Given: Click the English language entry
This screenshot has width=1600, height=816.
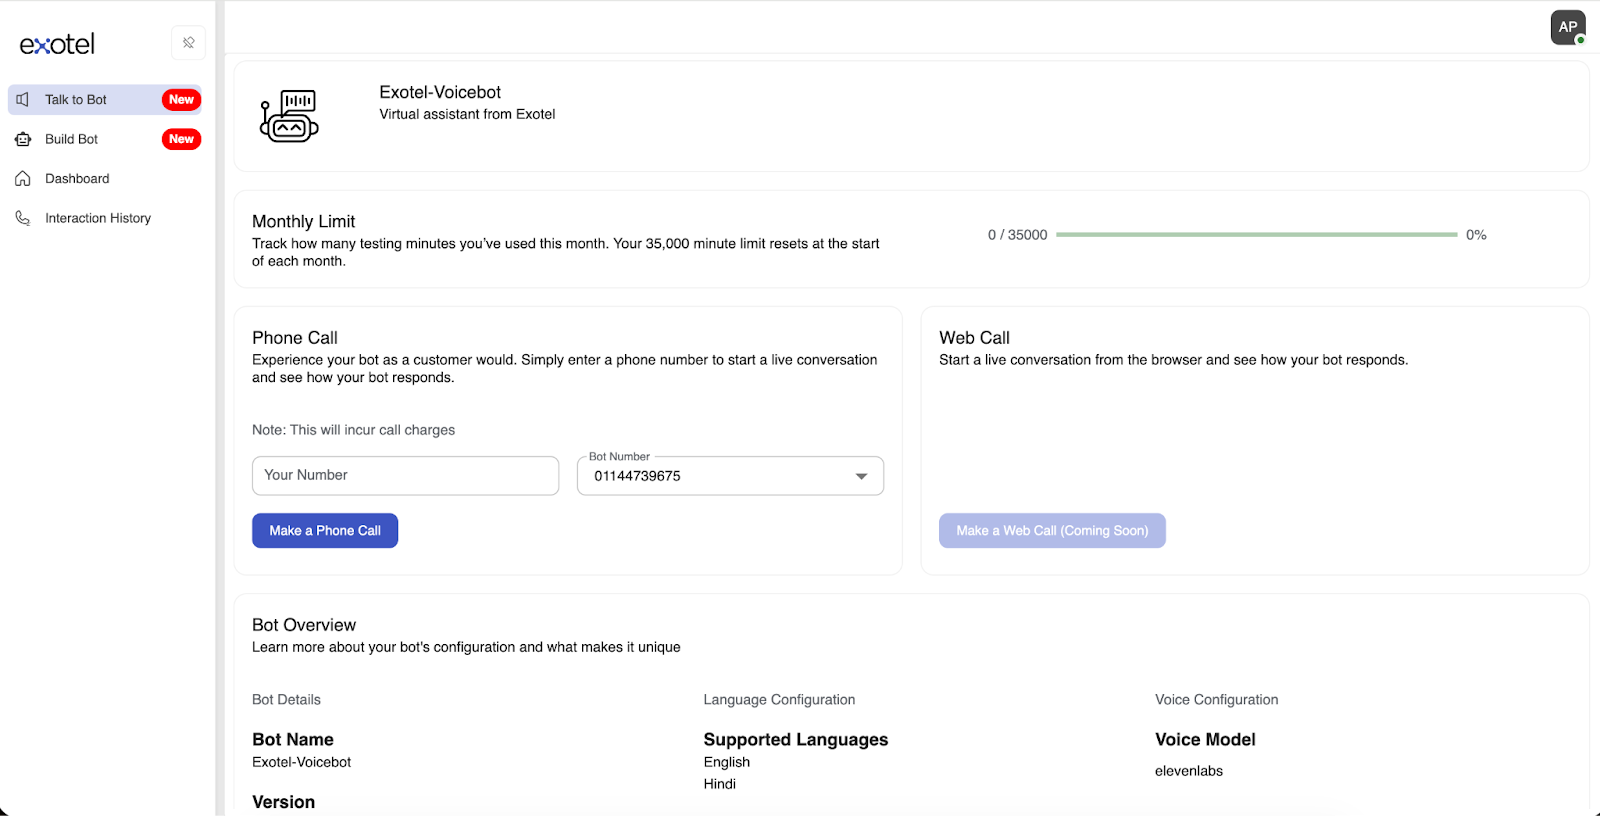Looking at the screenshot, I should (726, 762).
